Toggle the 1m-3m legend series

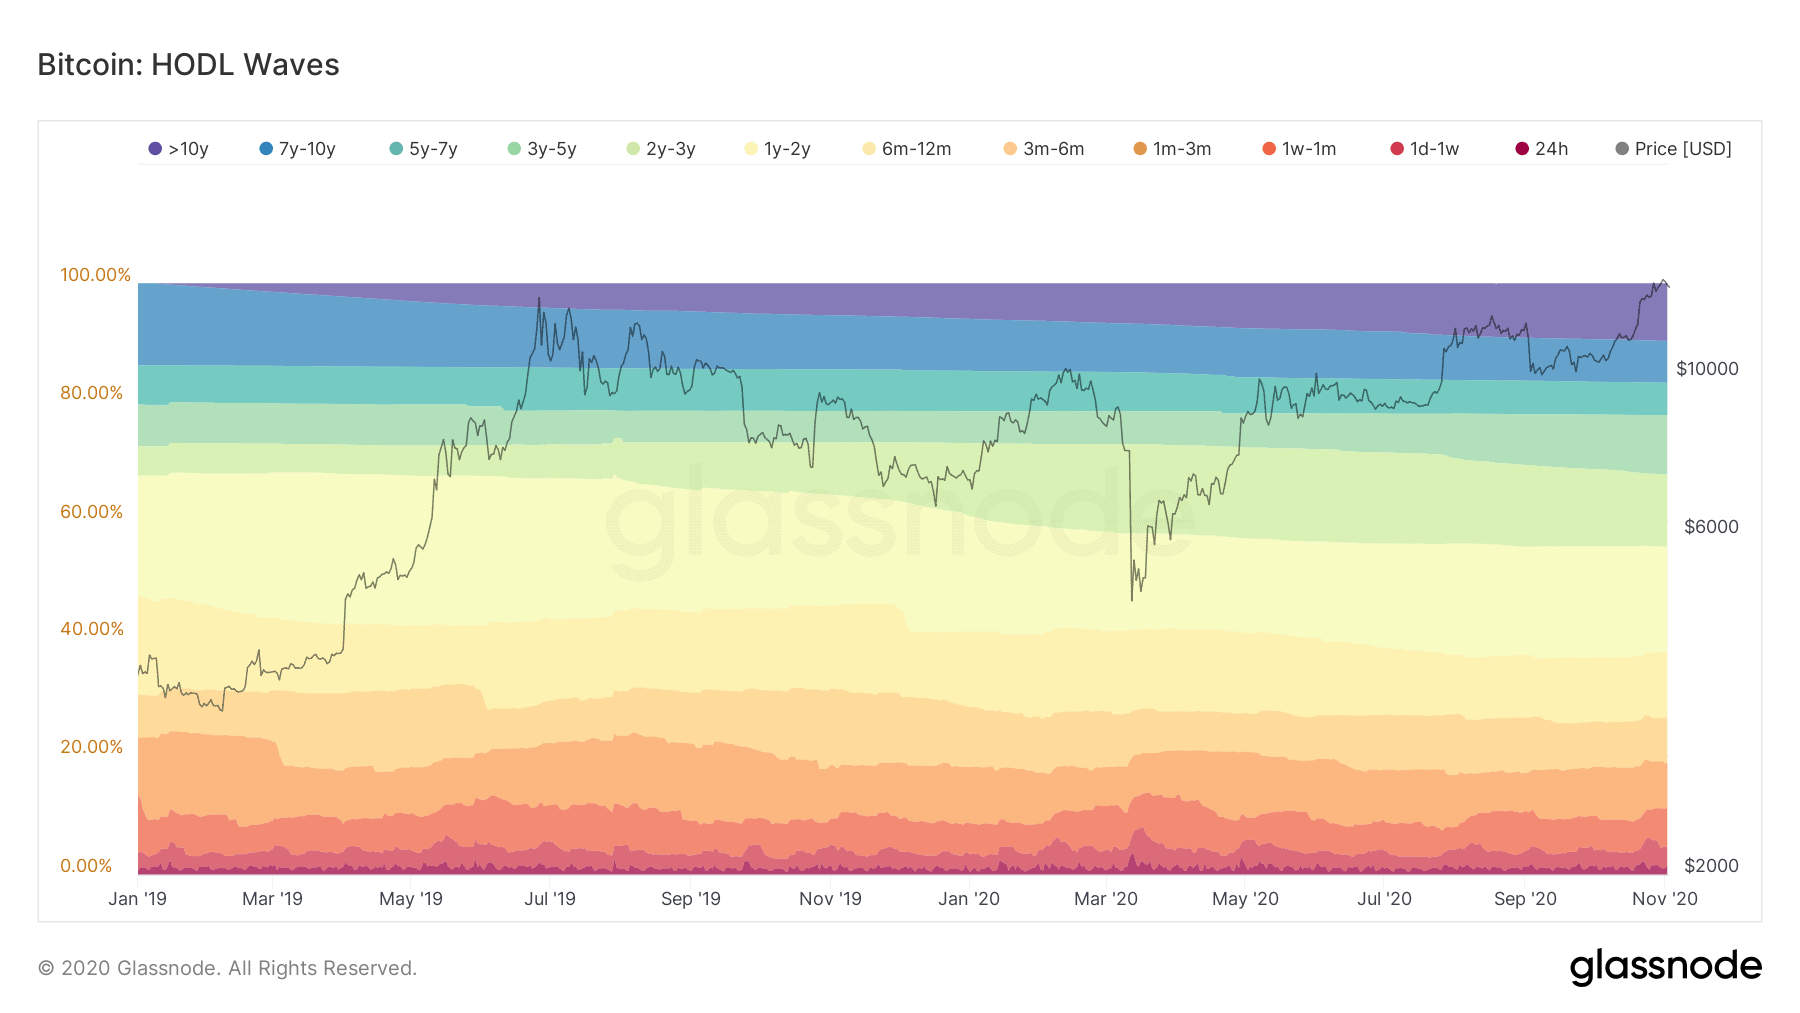pos(1172,149)
